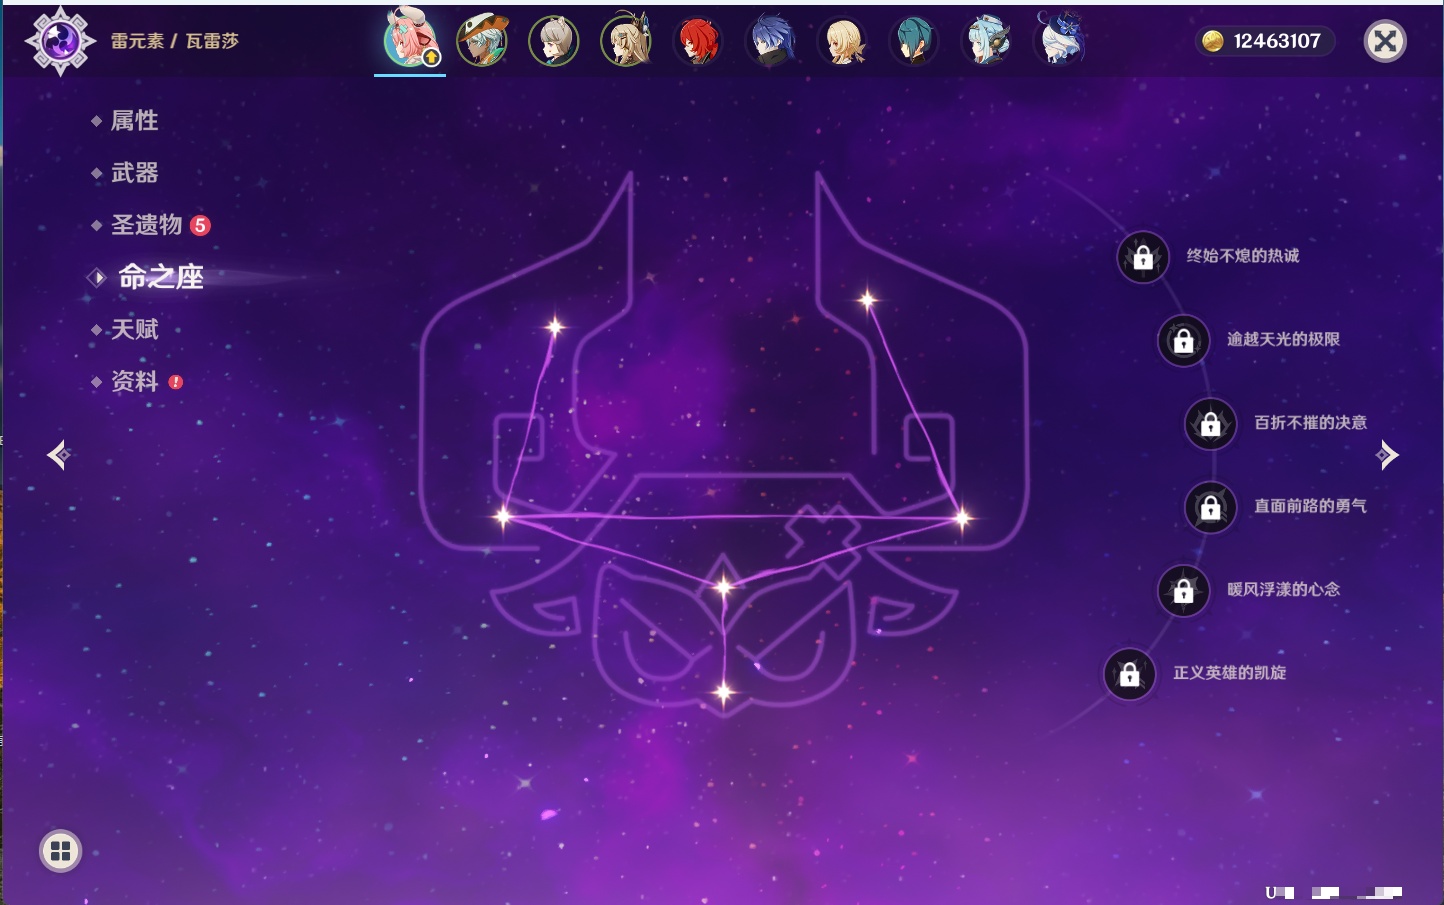Screen dimensions: 1444x905
Task: Open the 资料 profile page
Action: tap(134, 381)
